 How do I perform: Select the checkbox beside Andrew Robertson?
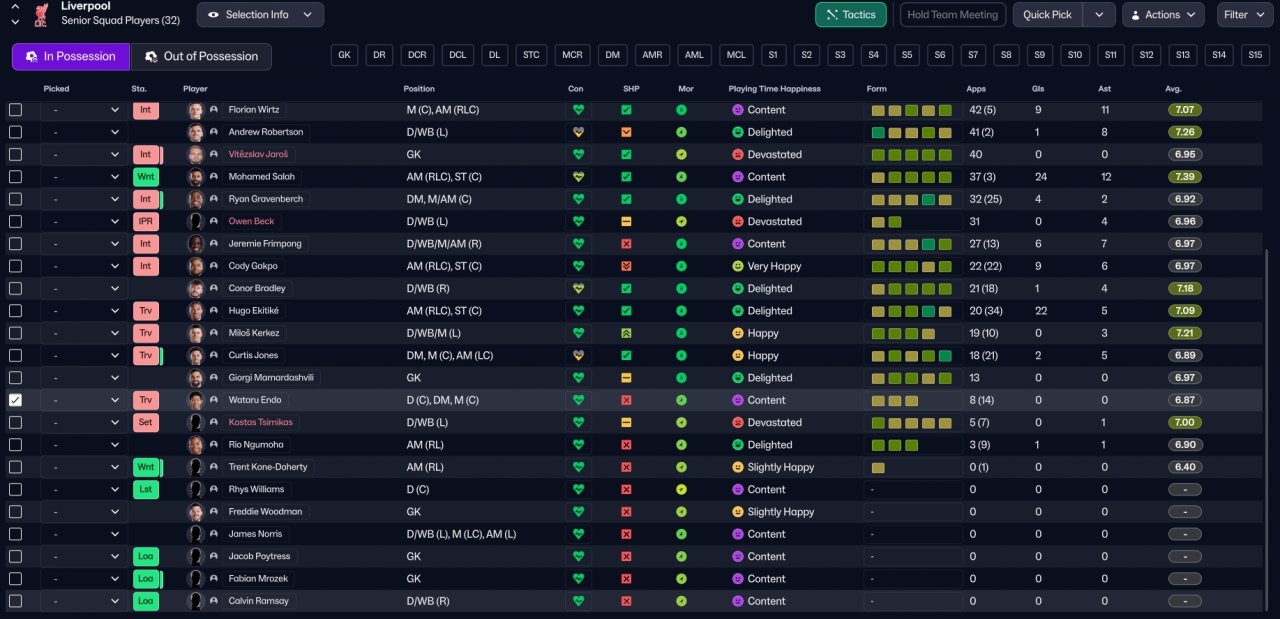(15, 132)
